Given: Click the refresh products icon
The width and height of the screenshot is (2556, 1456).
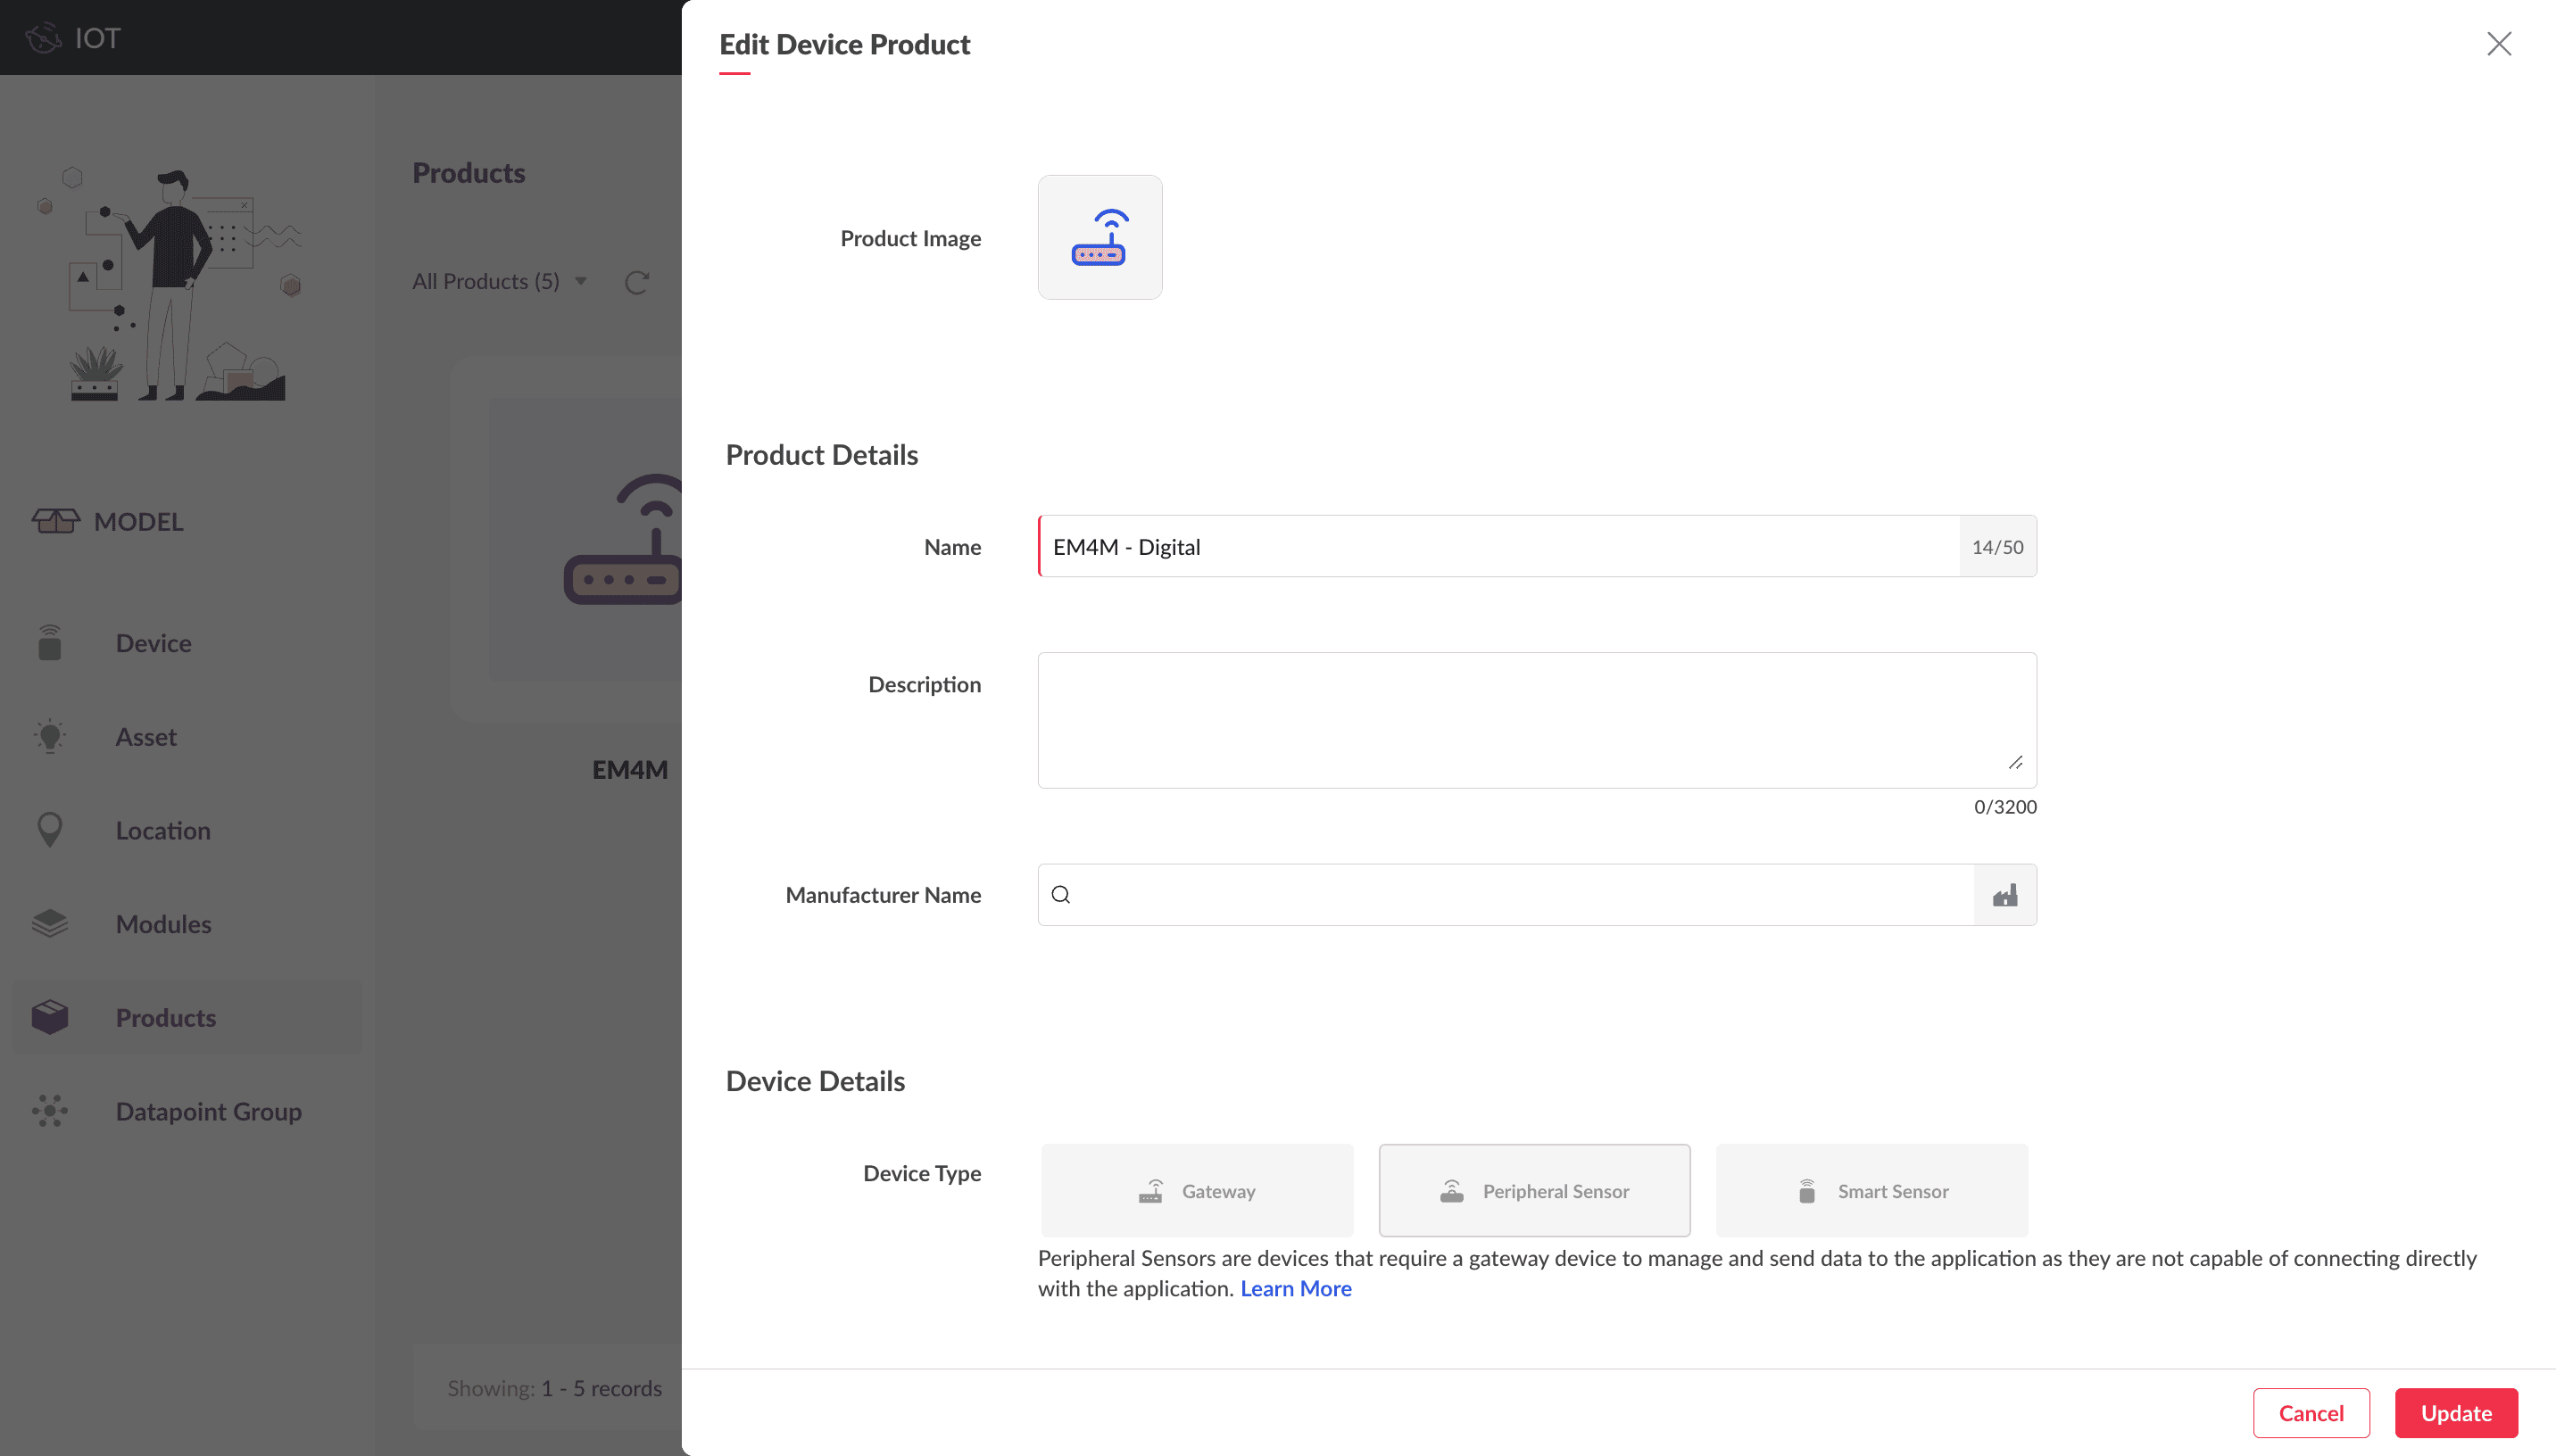Looking at the screenshot, I should [637, 282].
